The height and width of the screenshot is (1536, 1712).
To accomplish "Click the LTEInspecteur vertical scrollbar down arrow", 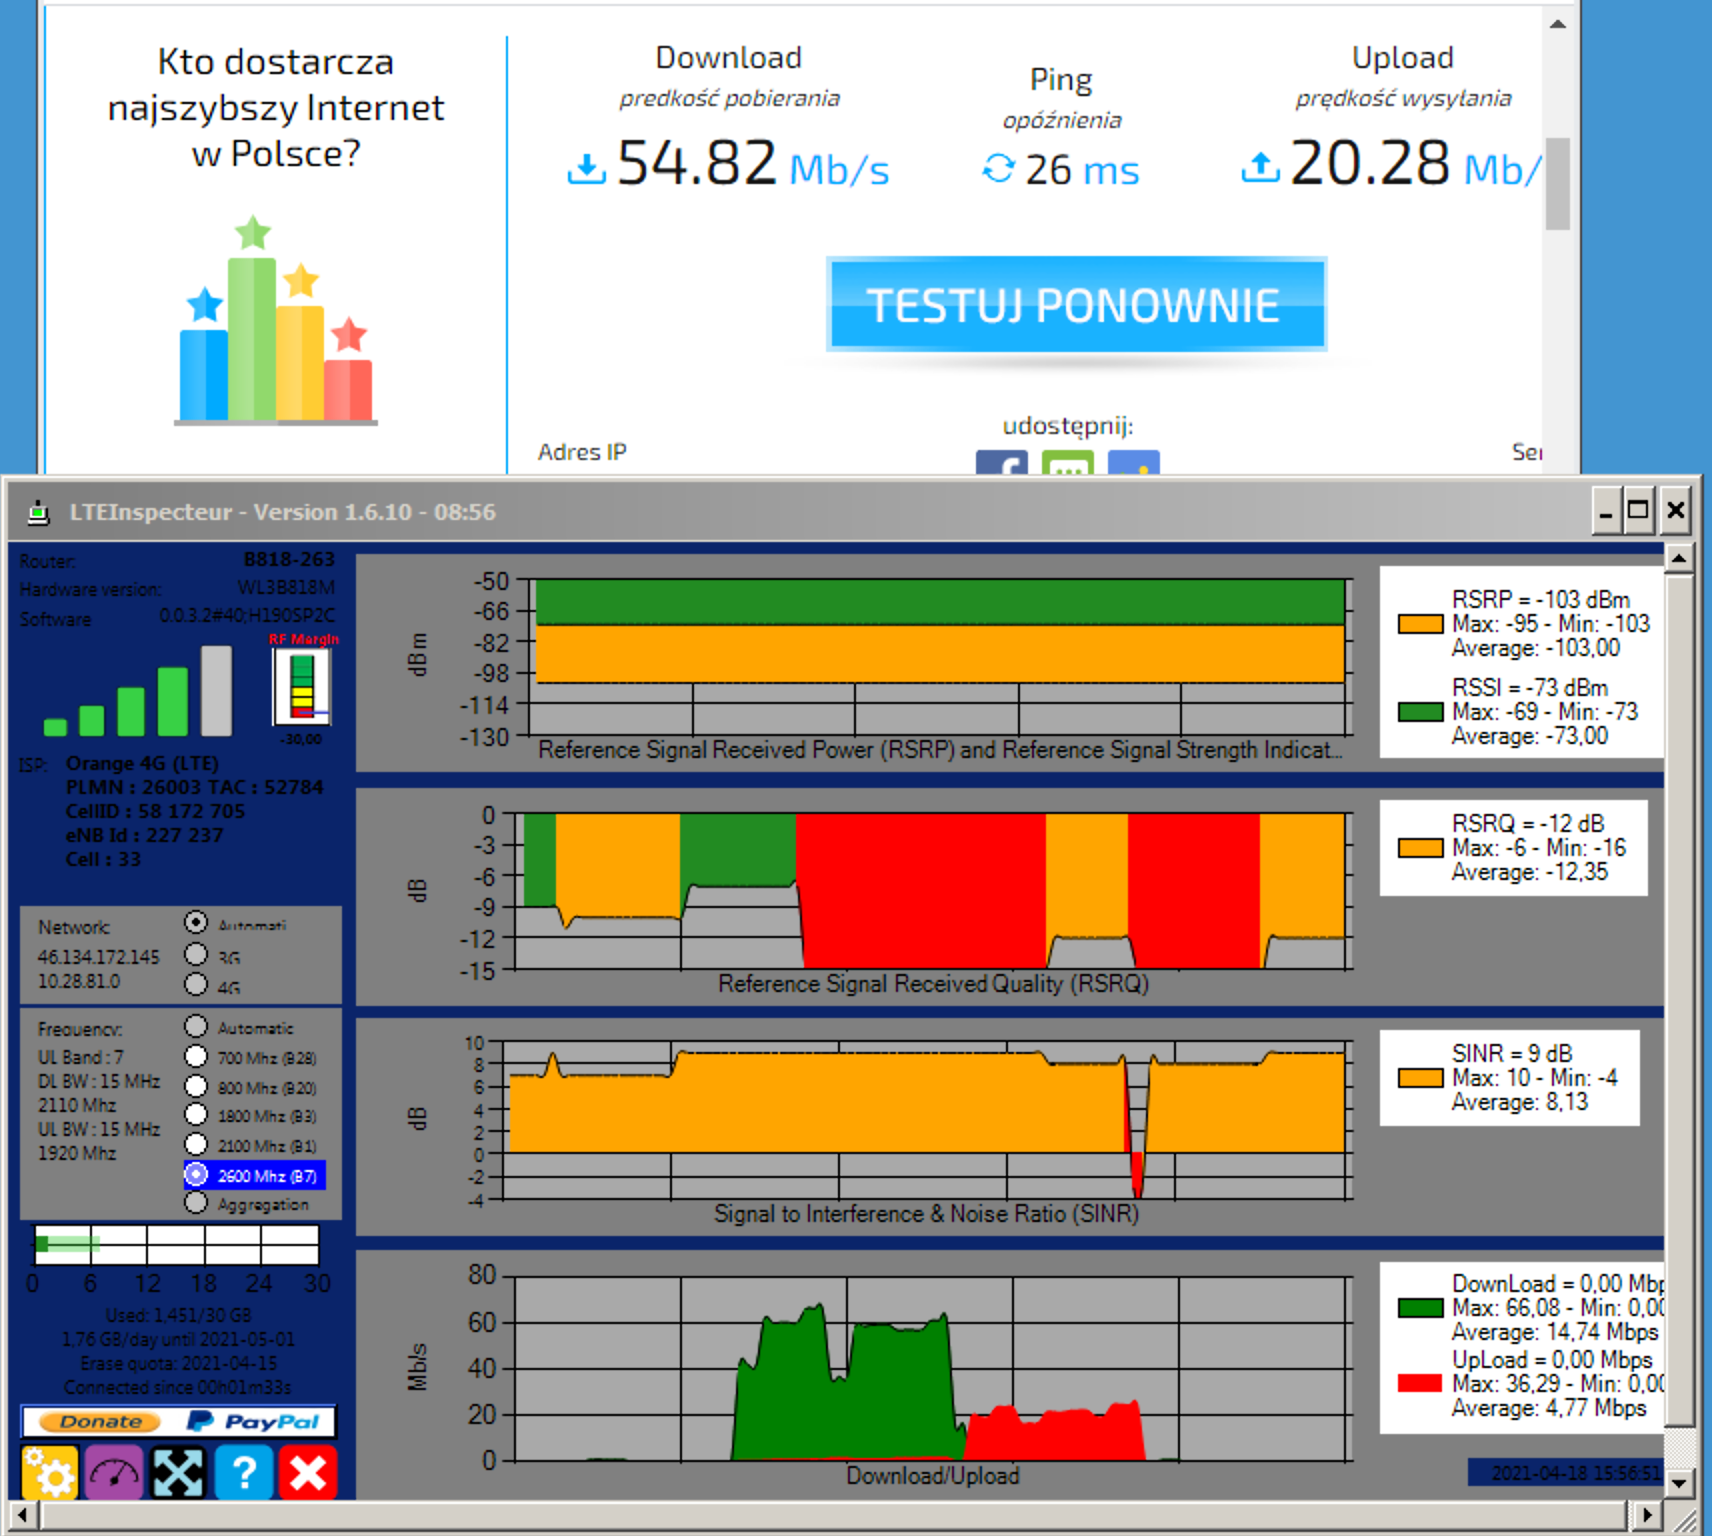I will pyautogui.click(x=1679, y=1484).
